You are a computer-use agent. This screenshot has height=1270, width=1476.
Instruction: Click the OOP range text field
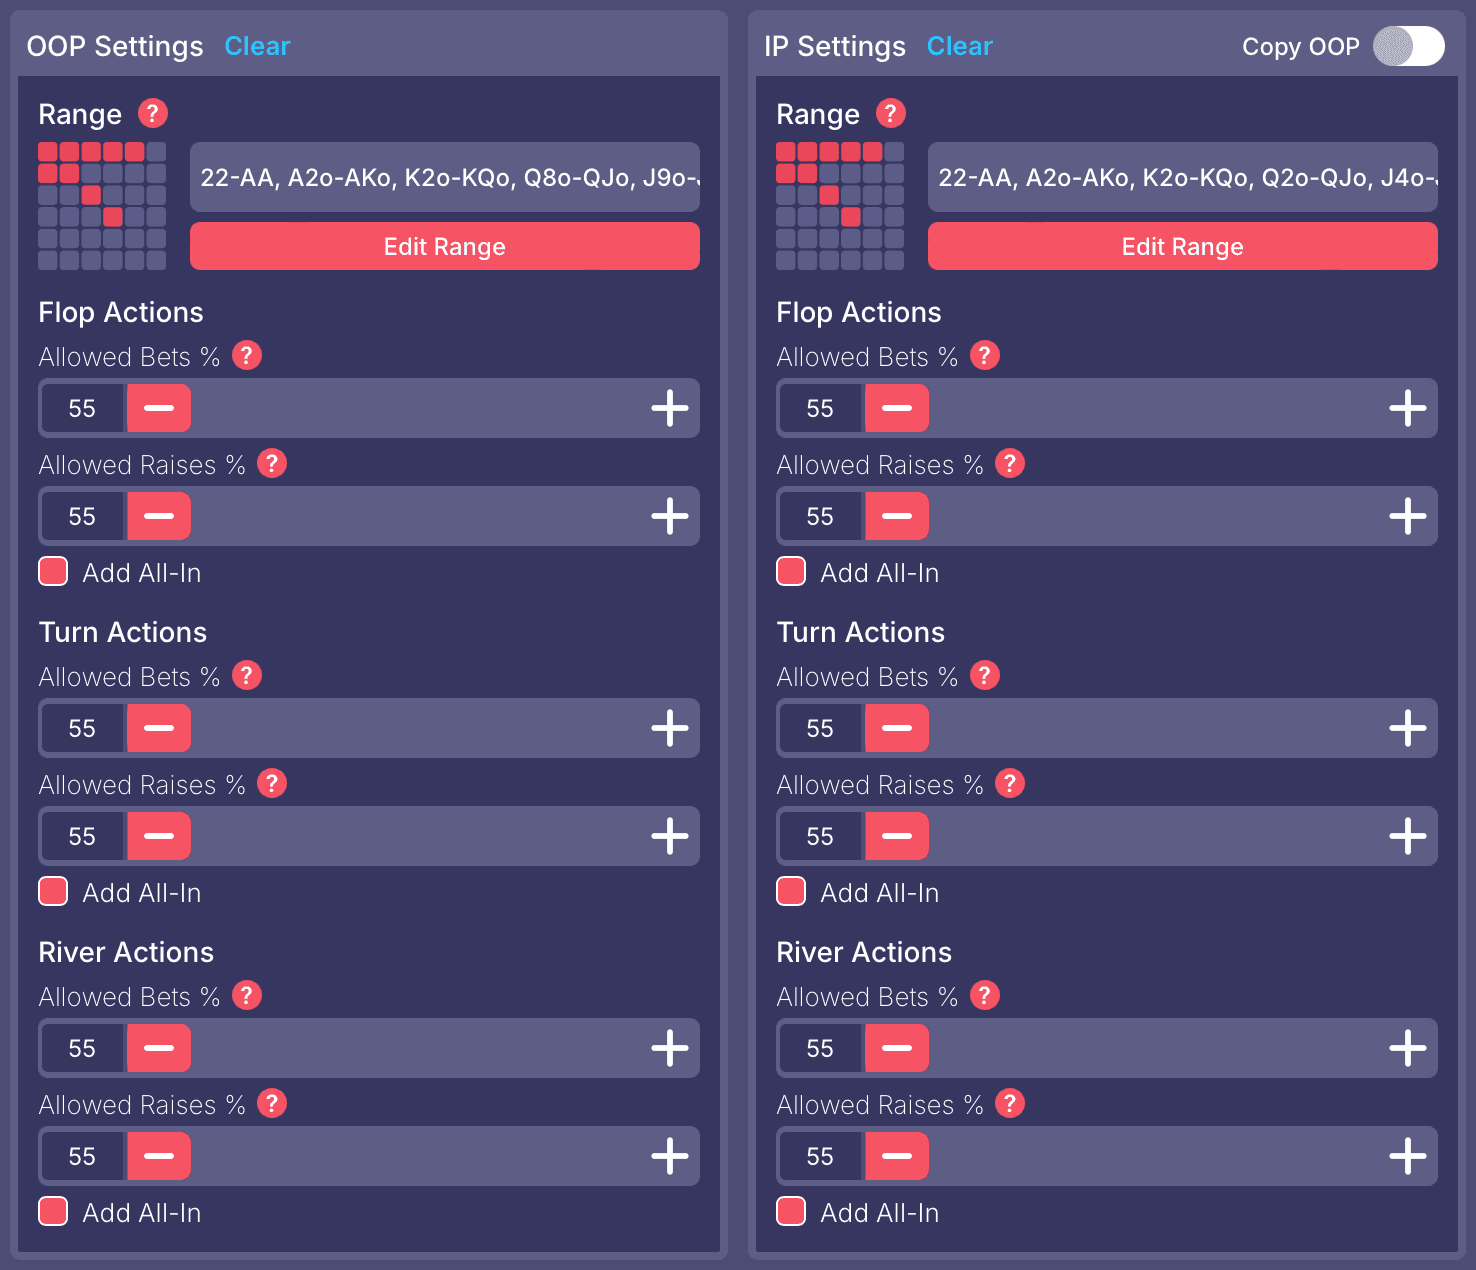[444, 177]
